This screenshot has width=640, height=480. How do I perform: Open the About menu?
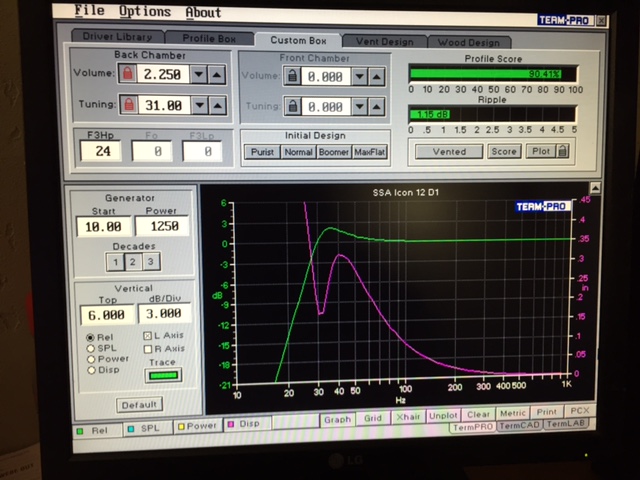pos(203,13)
